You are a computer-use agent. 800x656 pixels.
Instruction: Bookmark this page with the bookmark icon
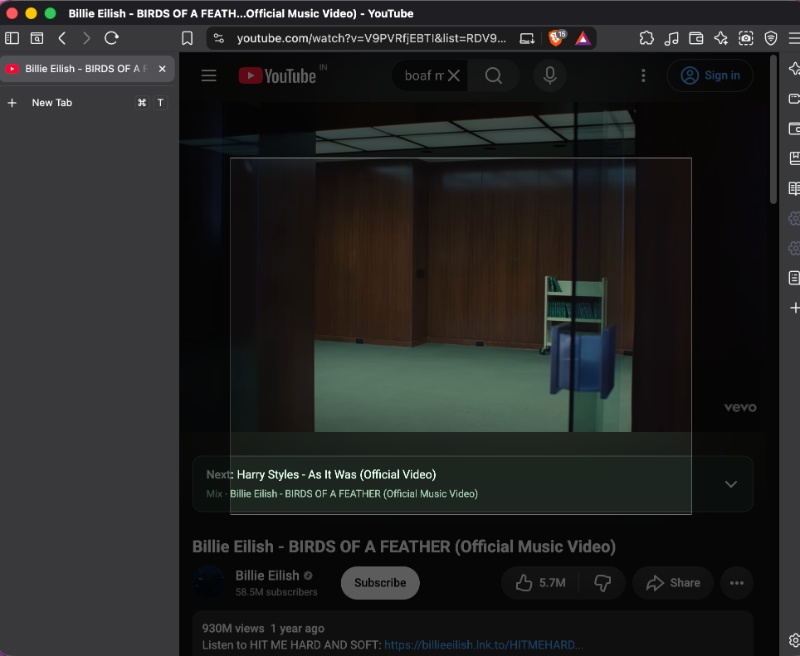(187, 38)
